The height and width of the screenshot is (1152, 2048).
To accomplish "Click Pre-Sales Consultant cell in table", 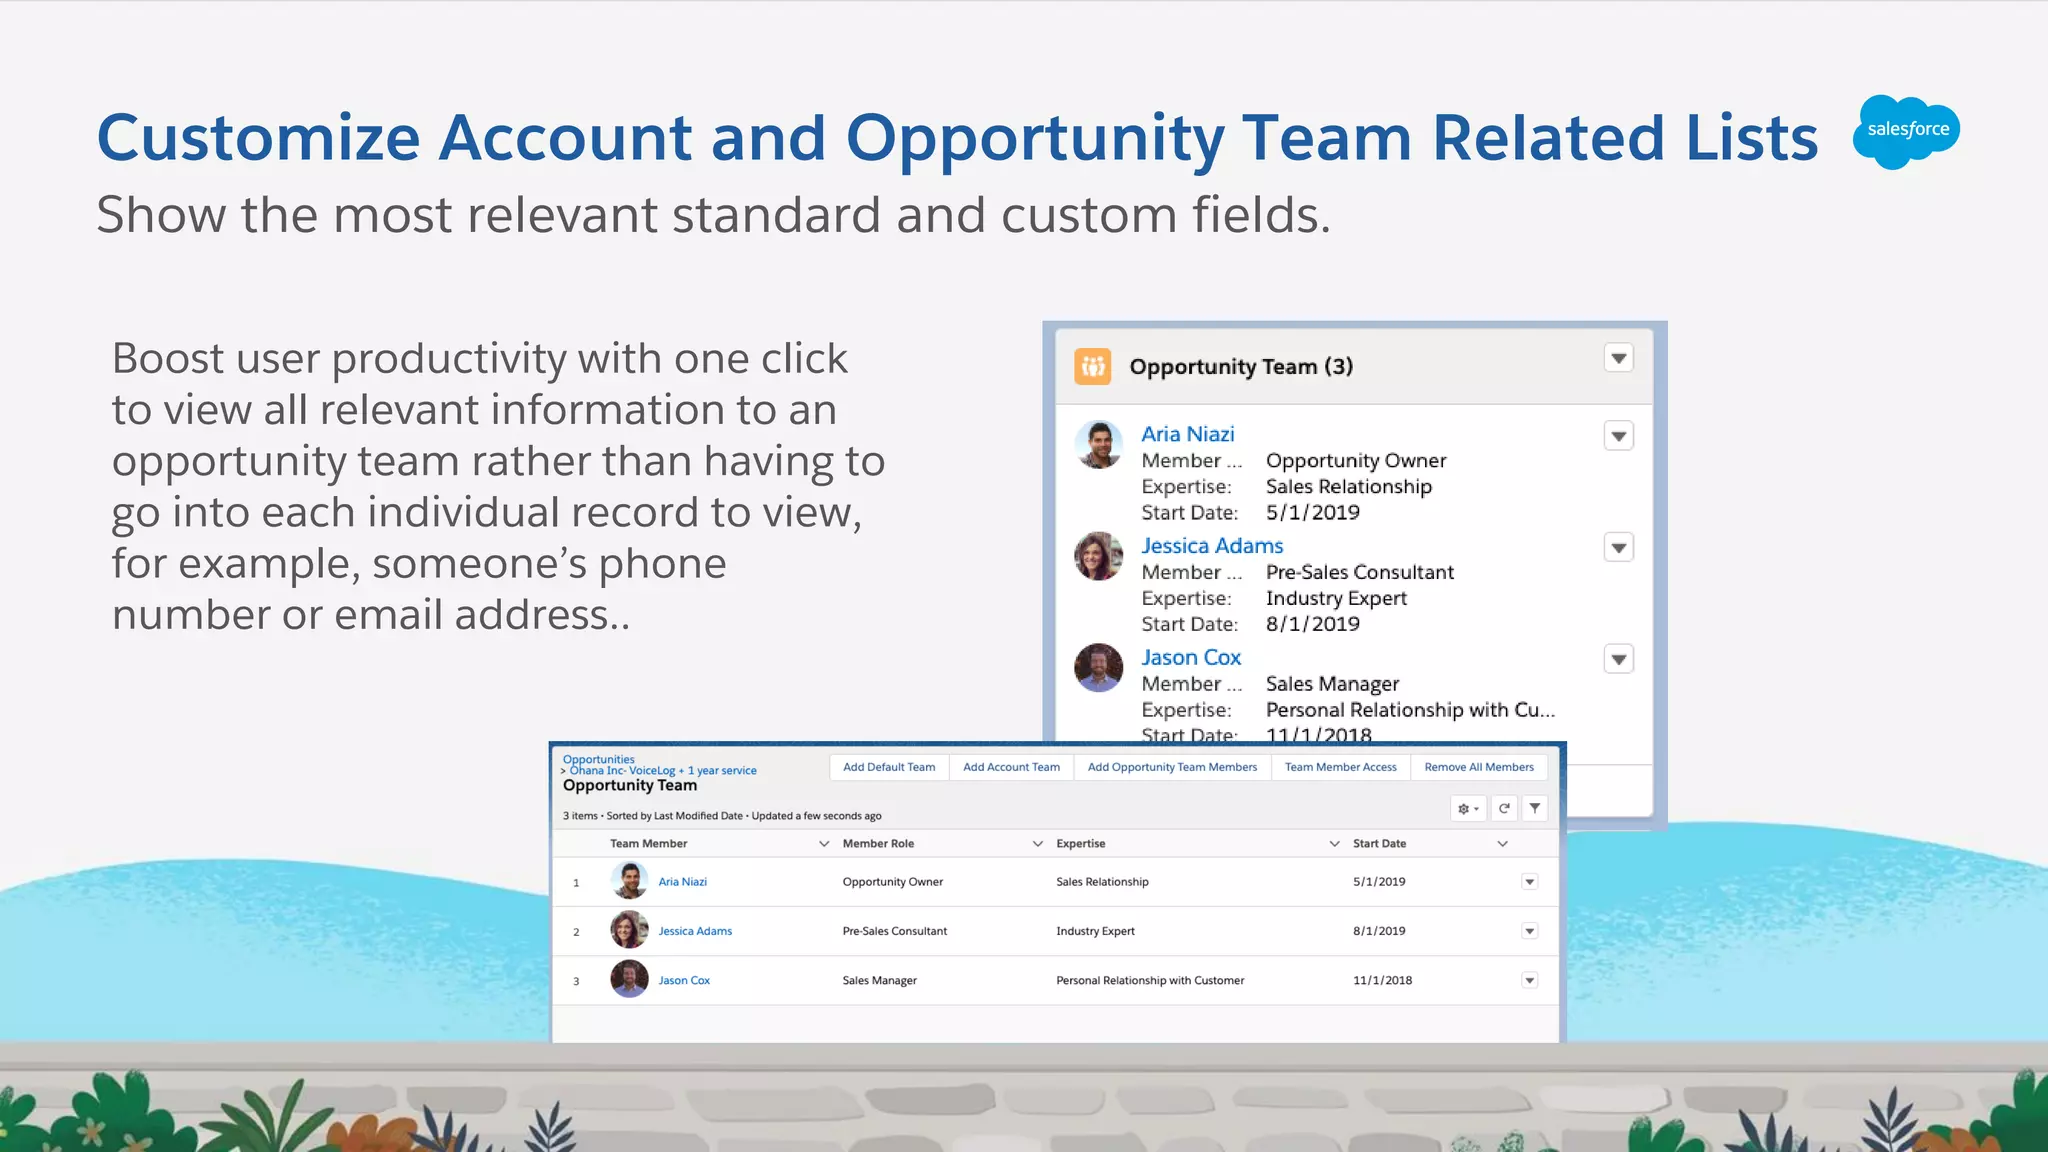I will (x=894, y=931).
